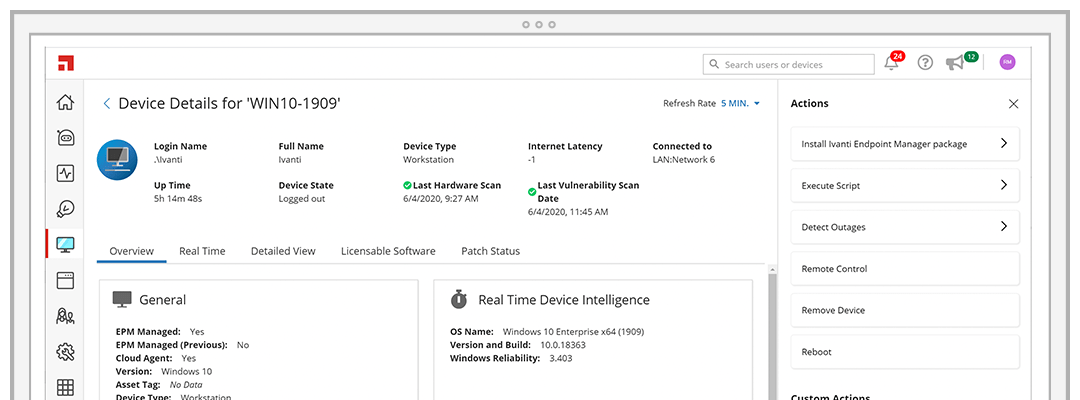The height and width of the screenshot is (400, 1080).
Task: Click the red Ivanti logo
Action: click(x=66, y=63)
